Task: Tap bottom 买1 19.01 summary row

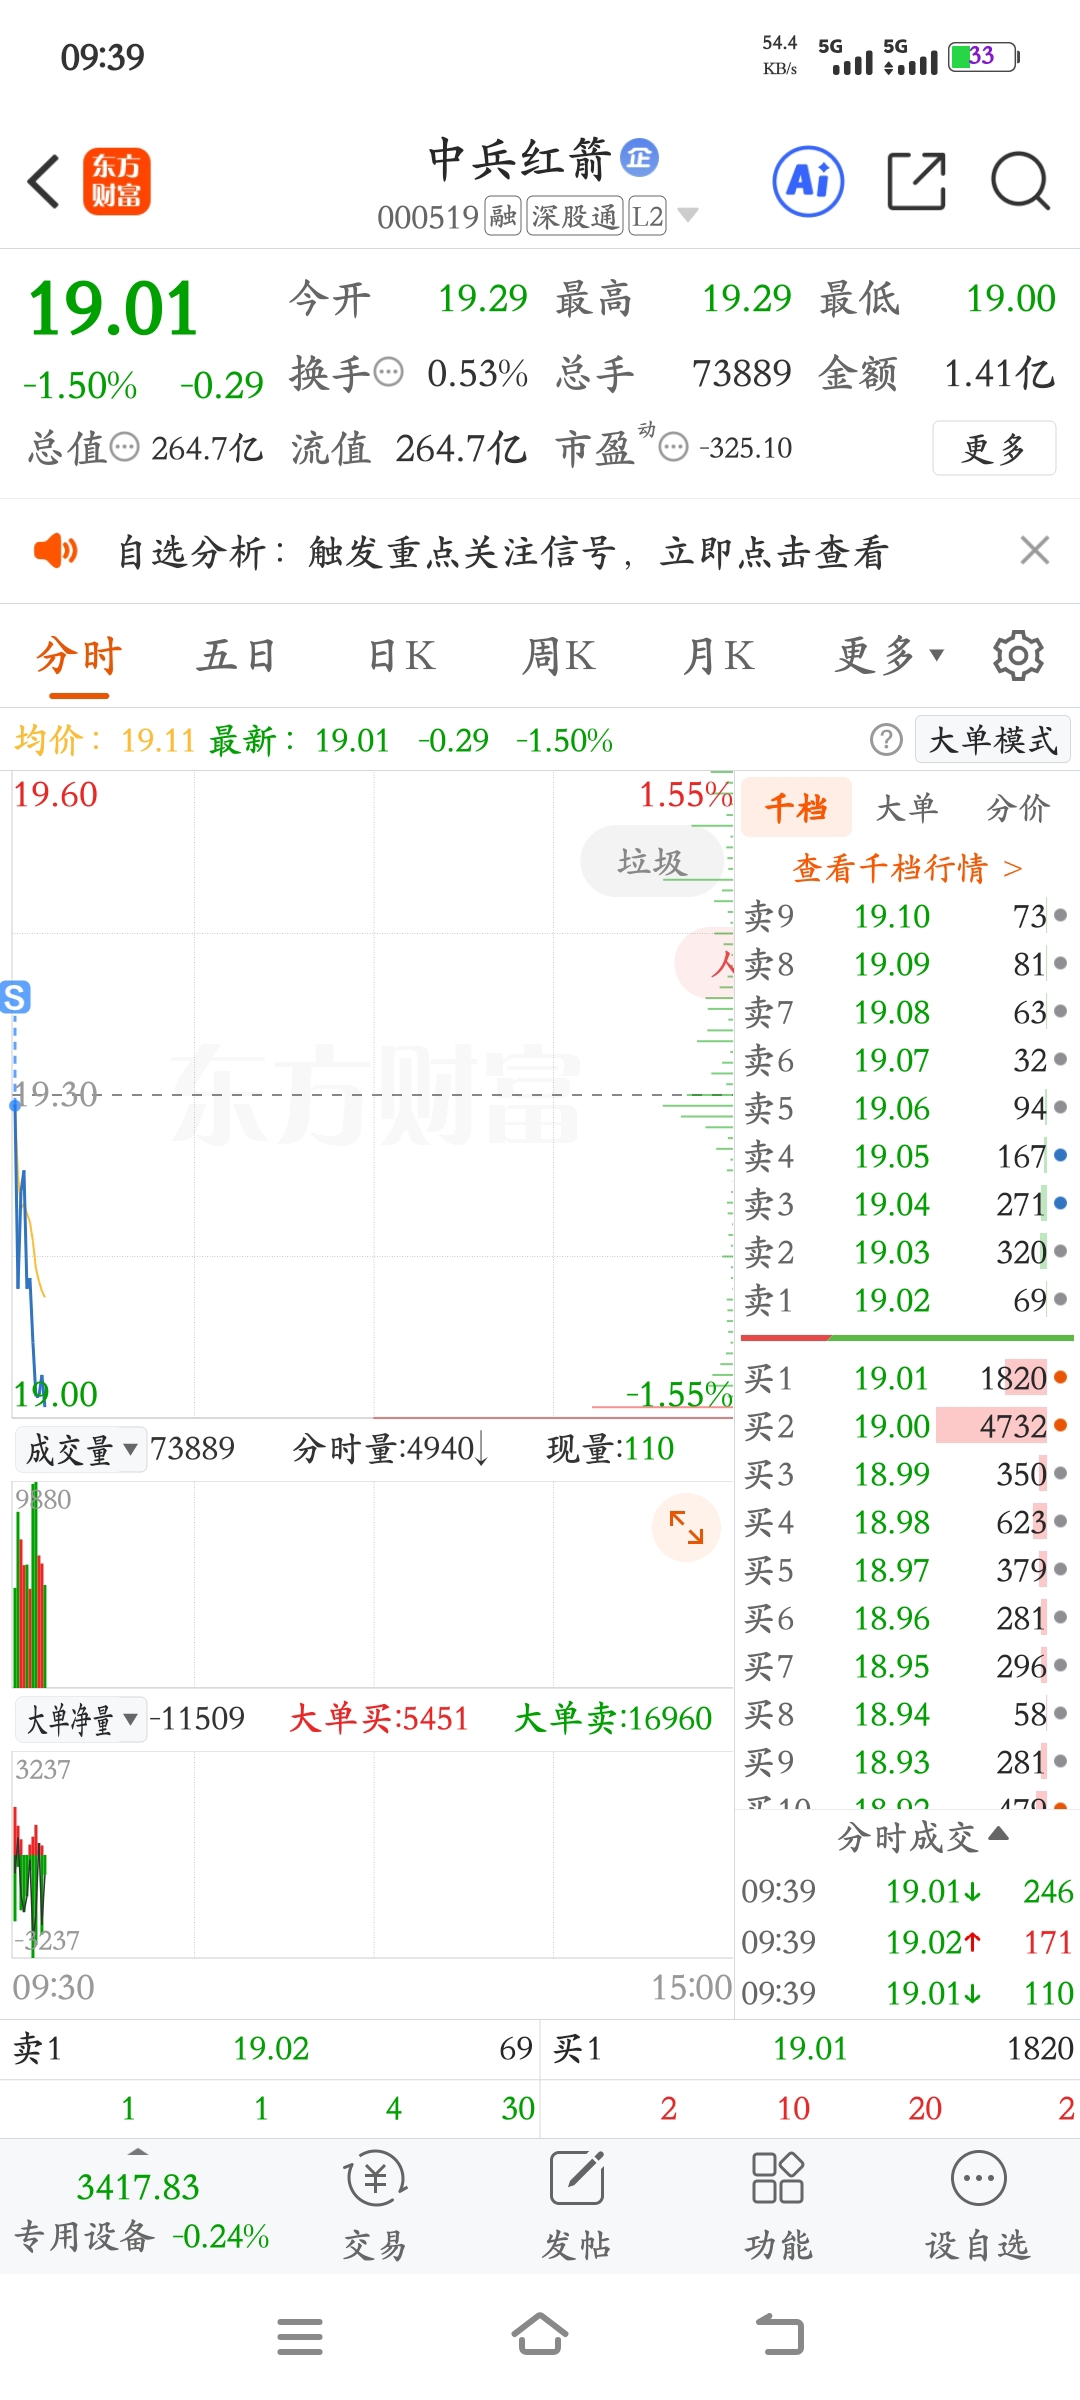Action: tap(811, 2049)
